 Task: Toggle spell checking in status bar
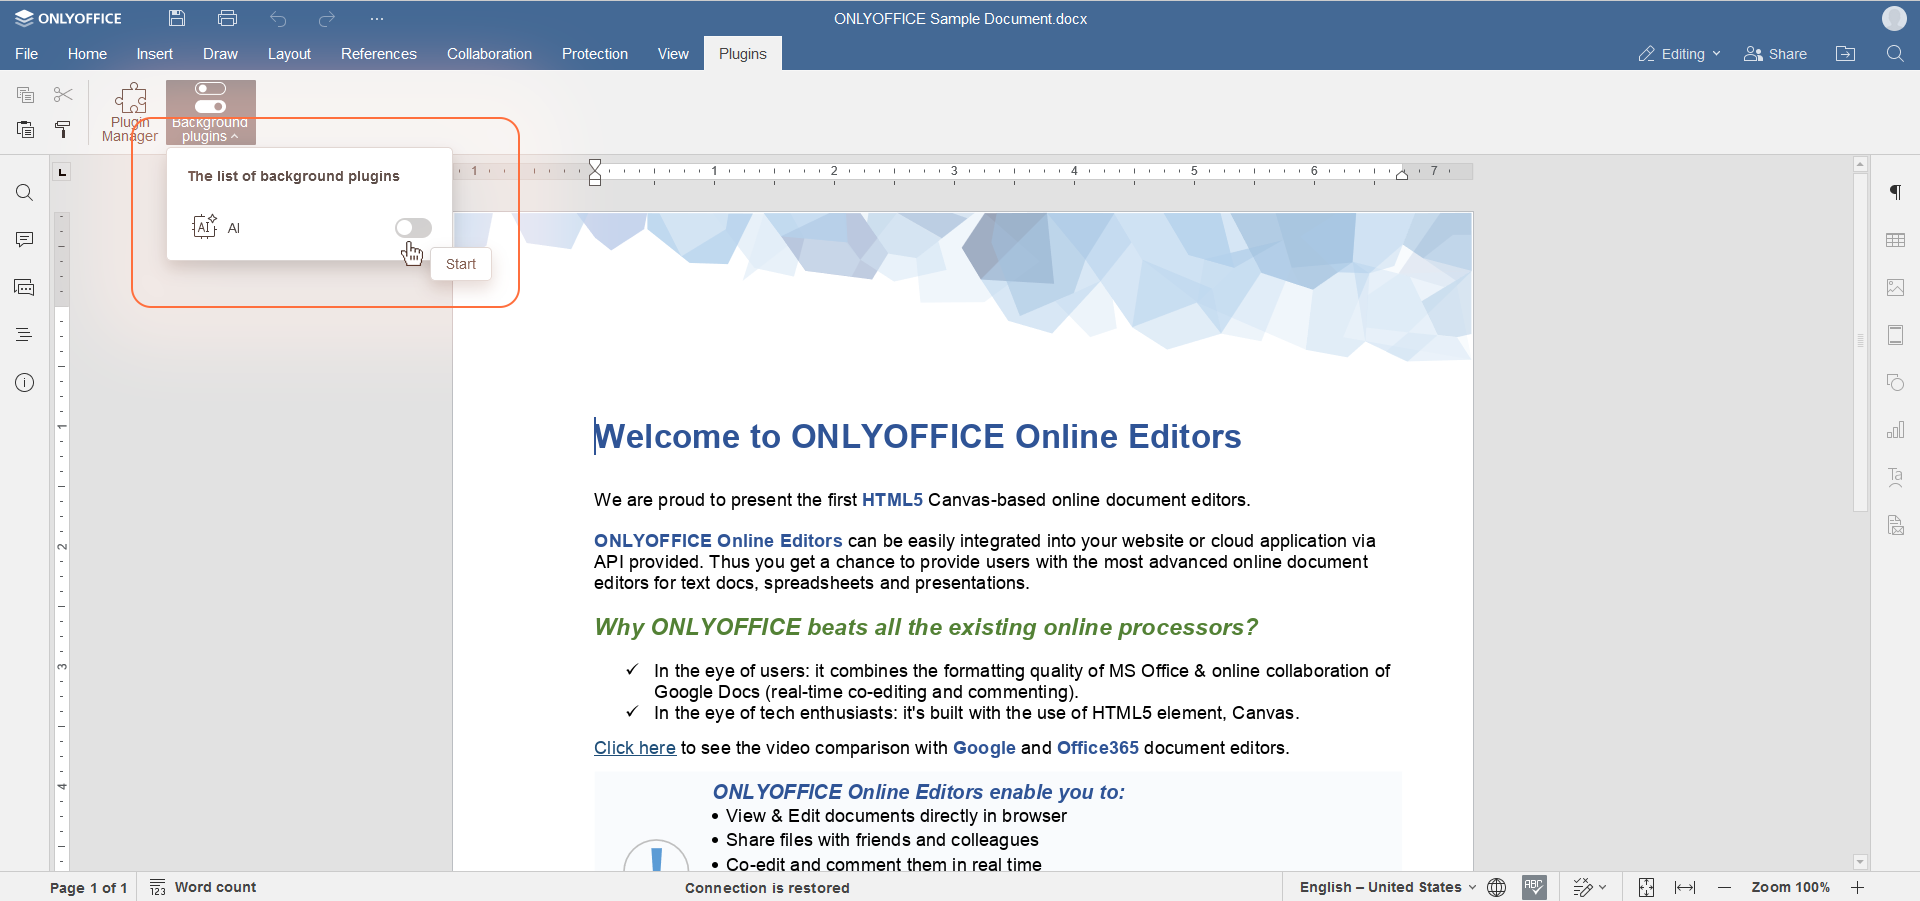pos(1534,887)
